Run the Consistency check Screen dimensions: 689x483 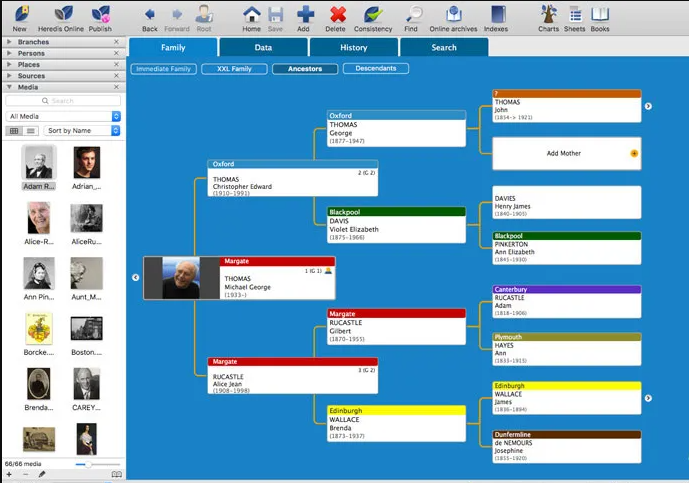[373, 14]
